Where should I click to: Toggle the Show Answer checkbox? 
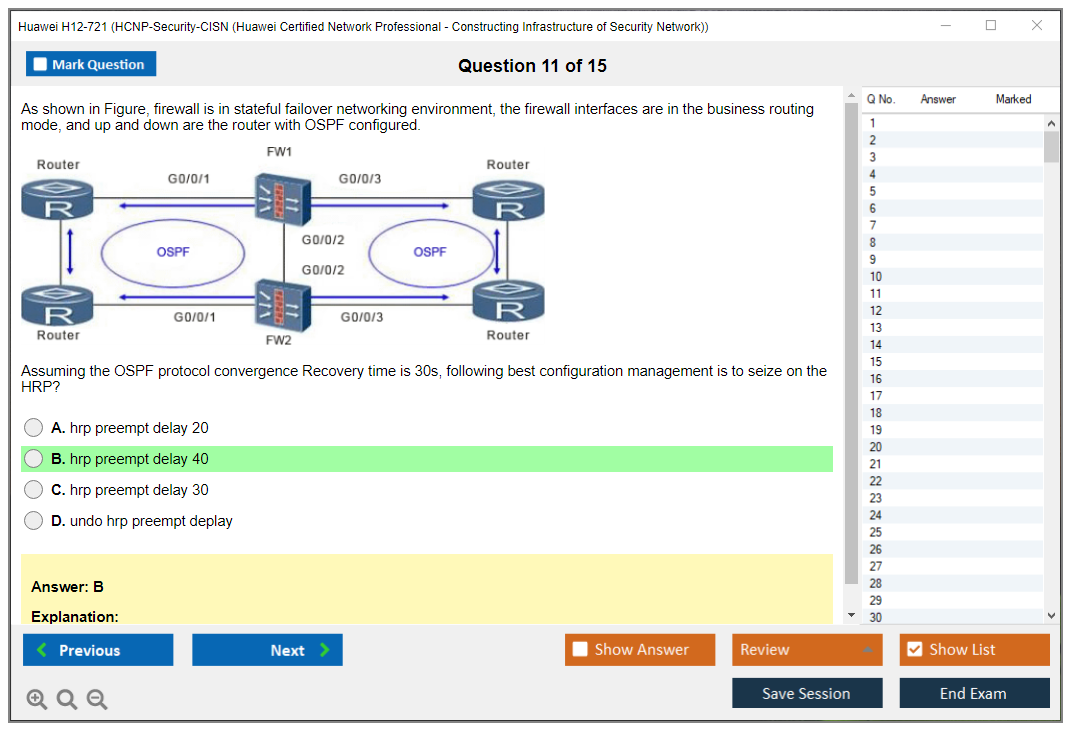[581, 650]
